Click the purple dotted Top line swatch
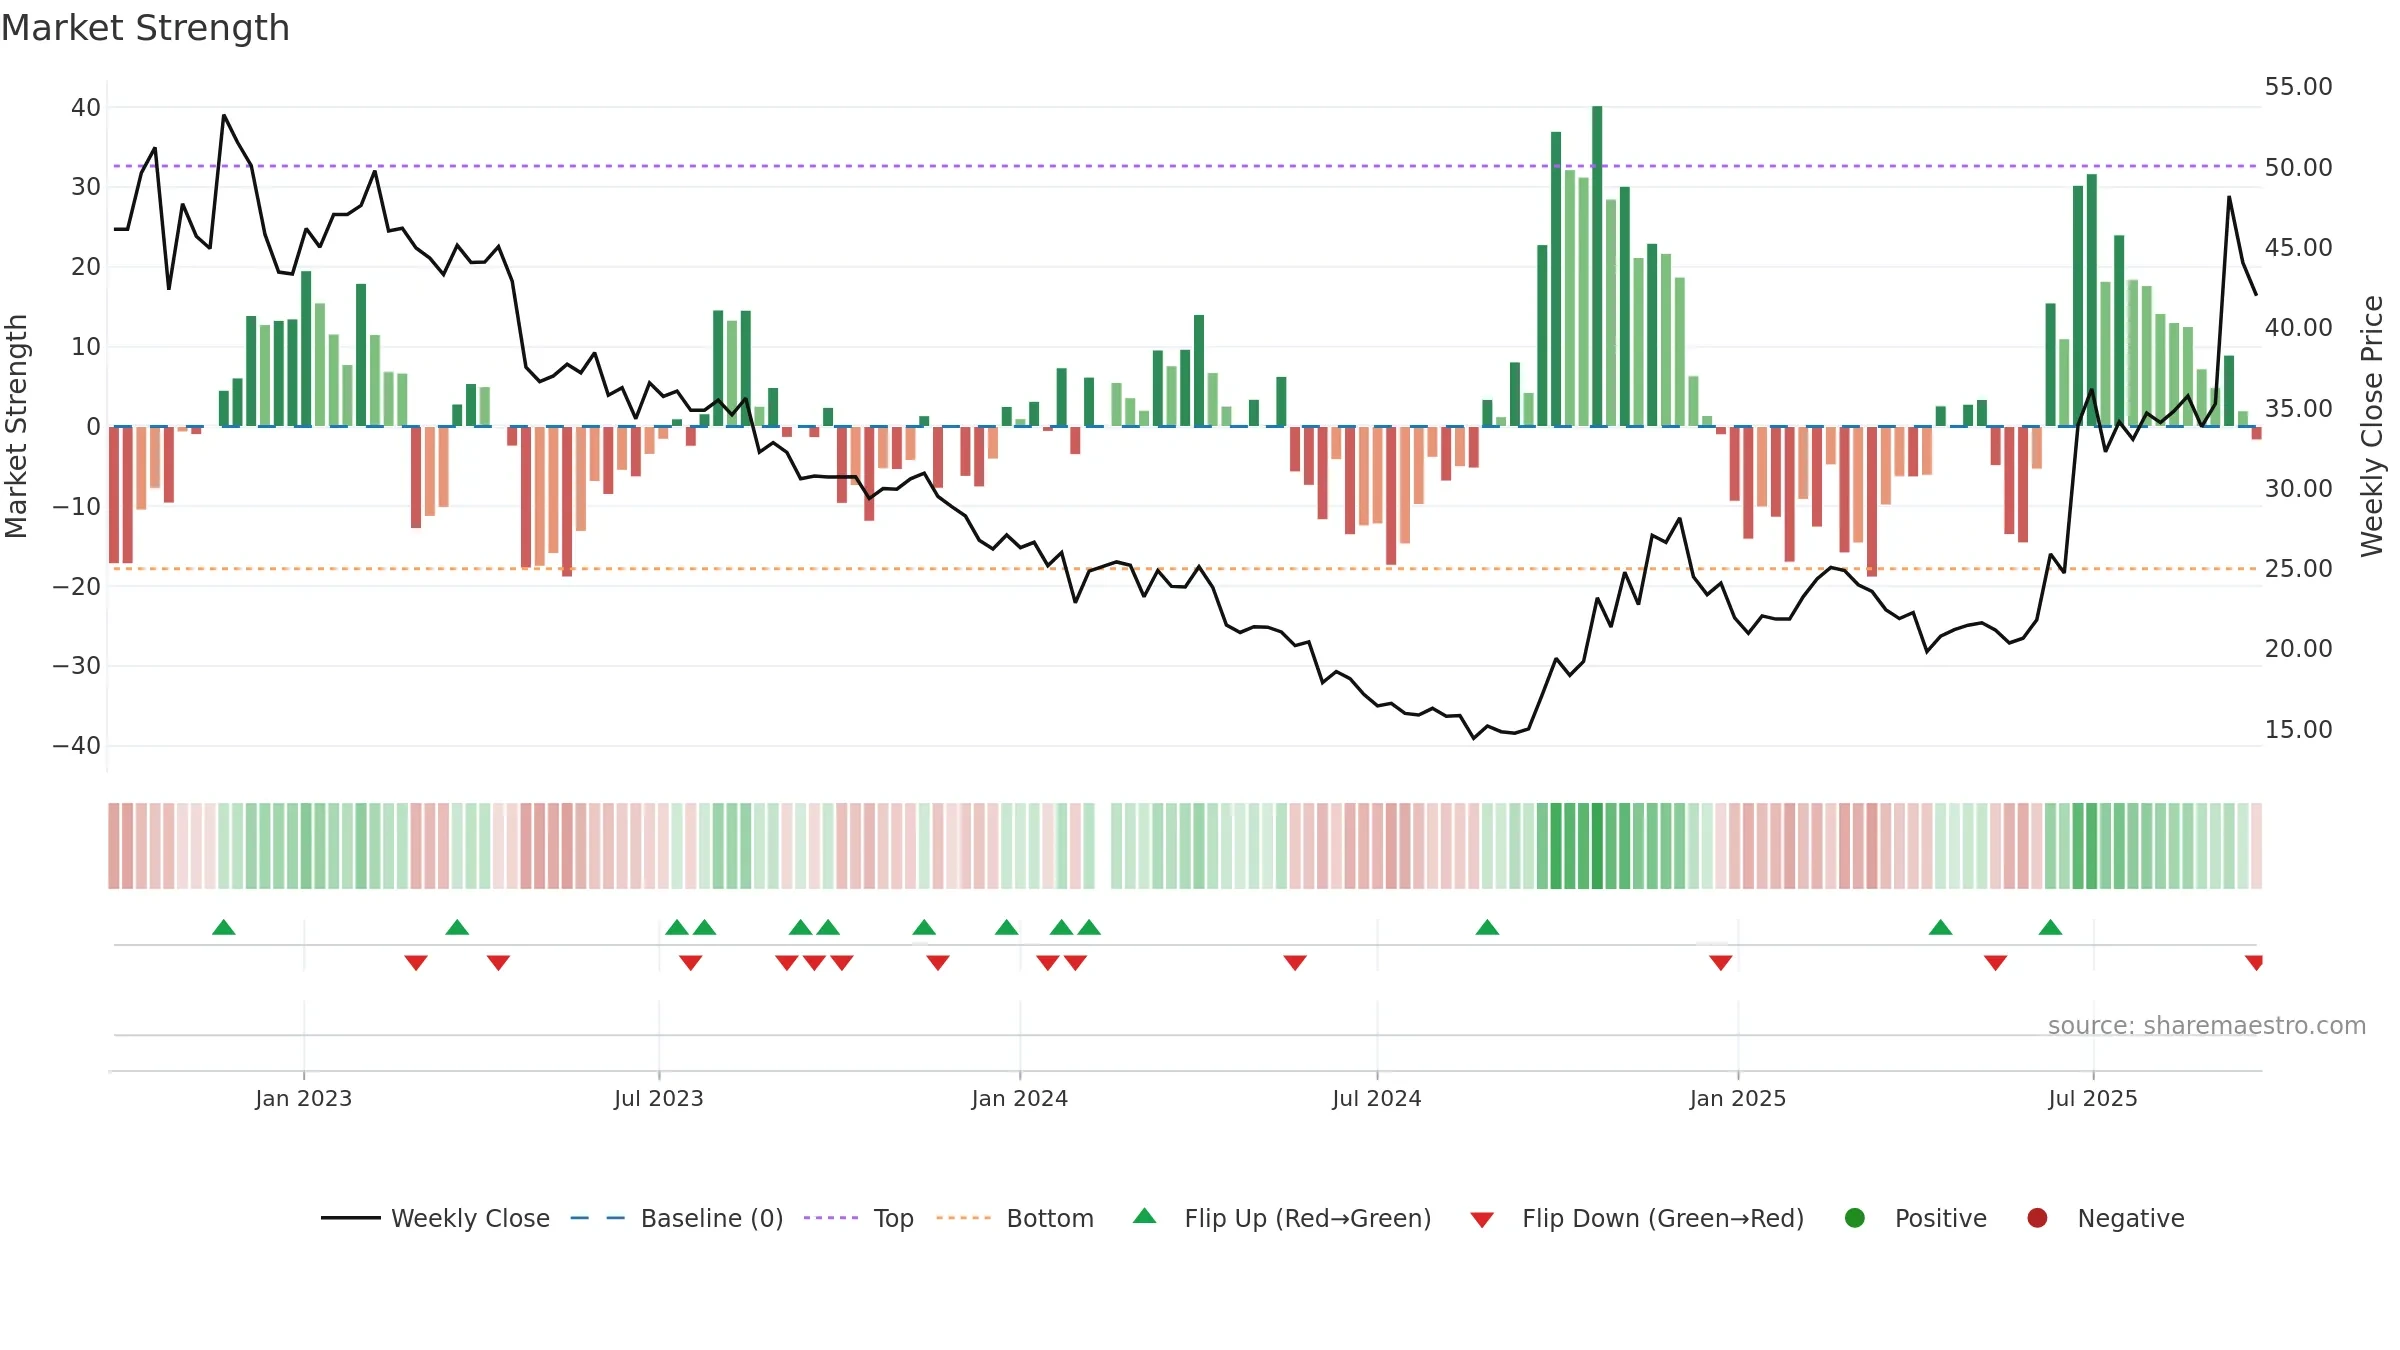The width and height of the screenshot is (2400, 1350). pos(831,1218)
